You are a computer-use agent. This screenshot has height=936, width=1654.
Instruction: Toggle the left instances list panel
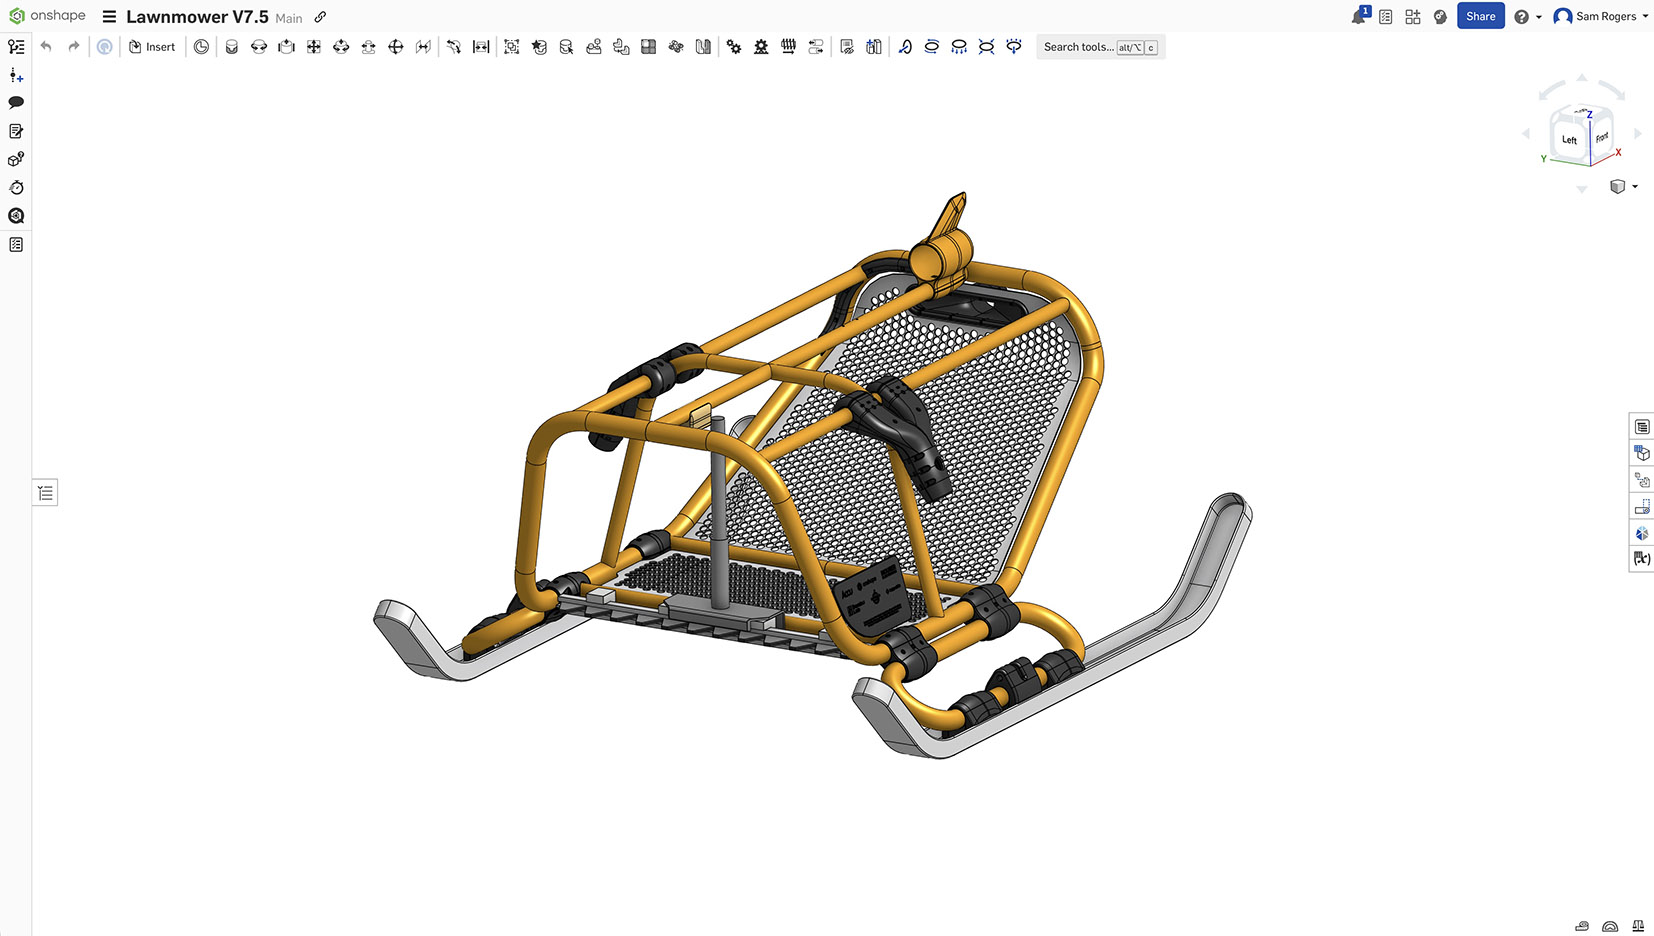point(45,493)
